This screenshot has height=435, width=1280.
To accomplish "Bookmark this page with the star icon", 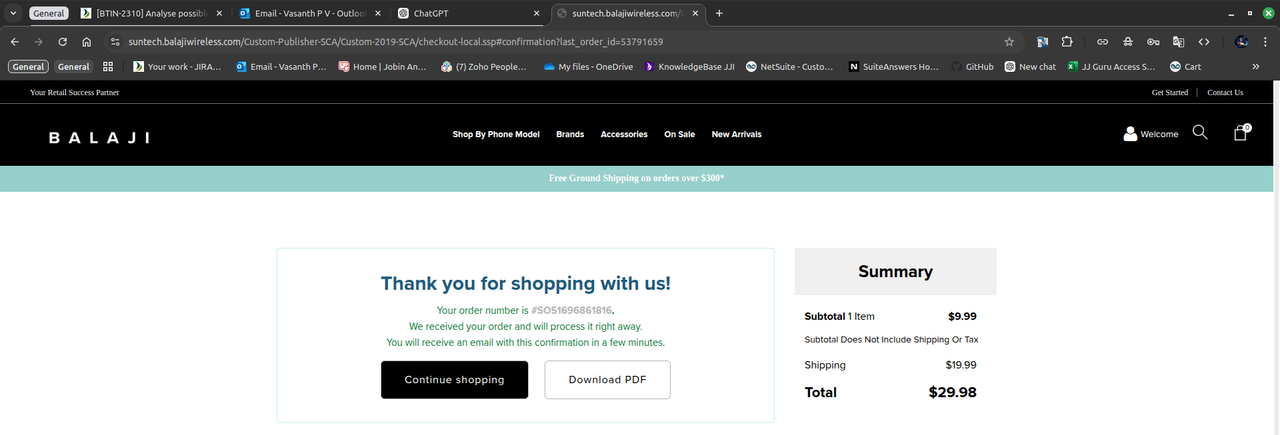I will 1009,42.
